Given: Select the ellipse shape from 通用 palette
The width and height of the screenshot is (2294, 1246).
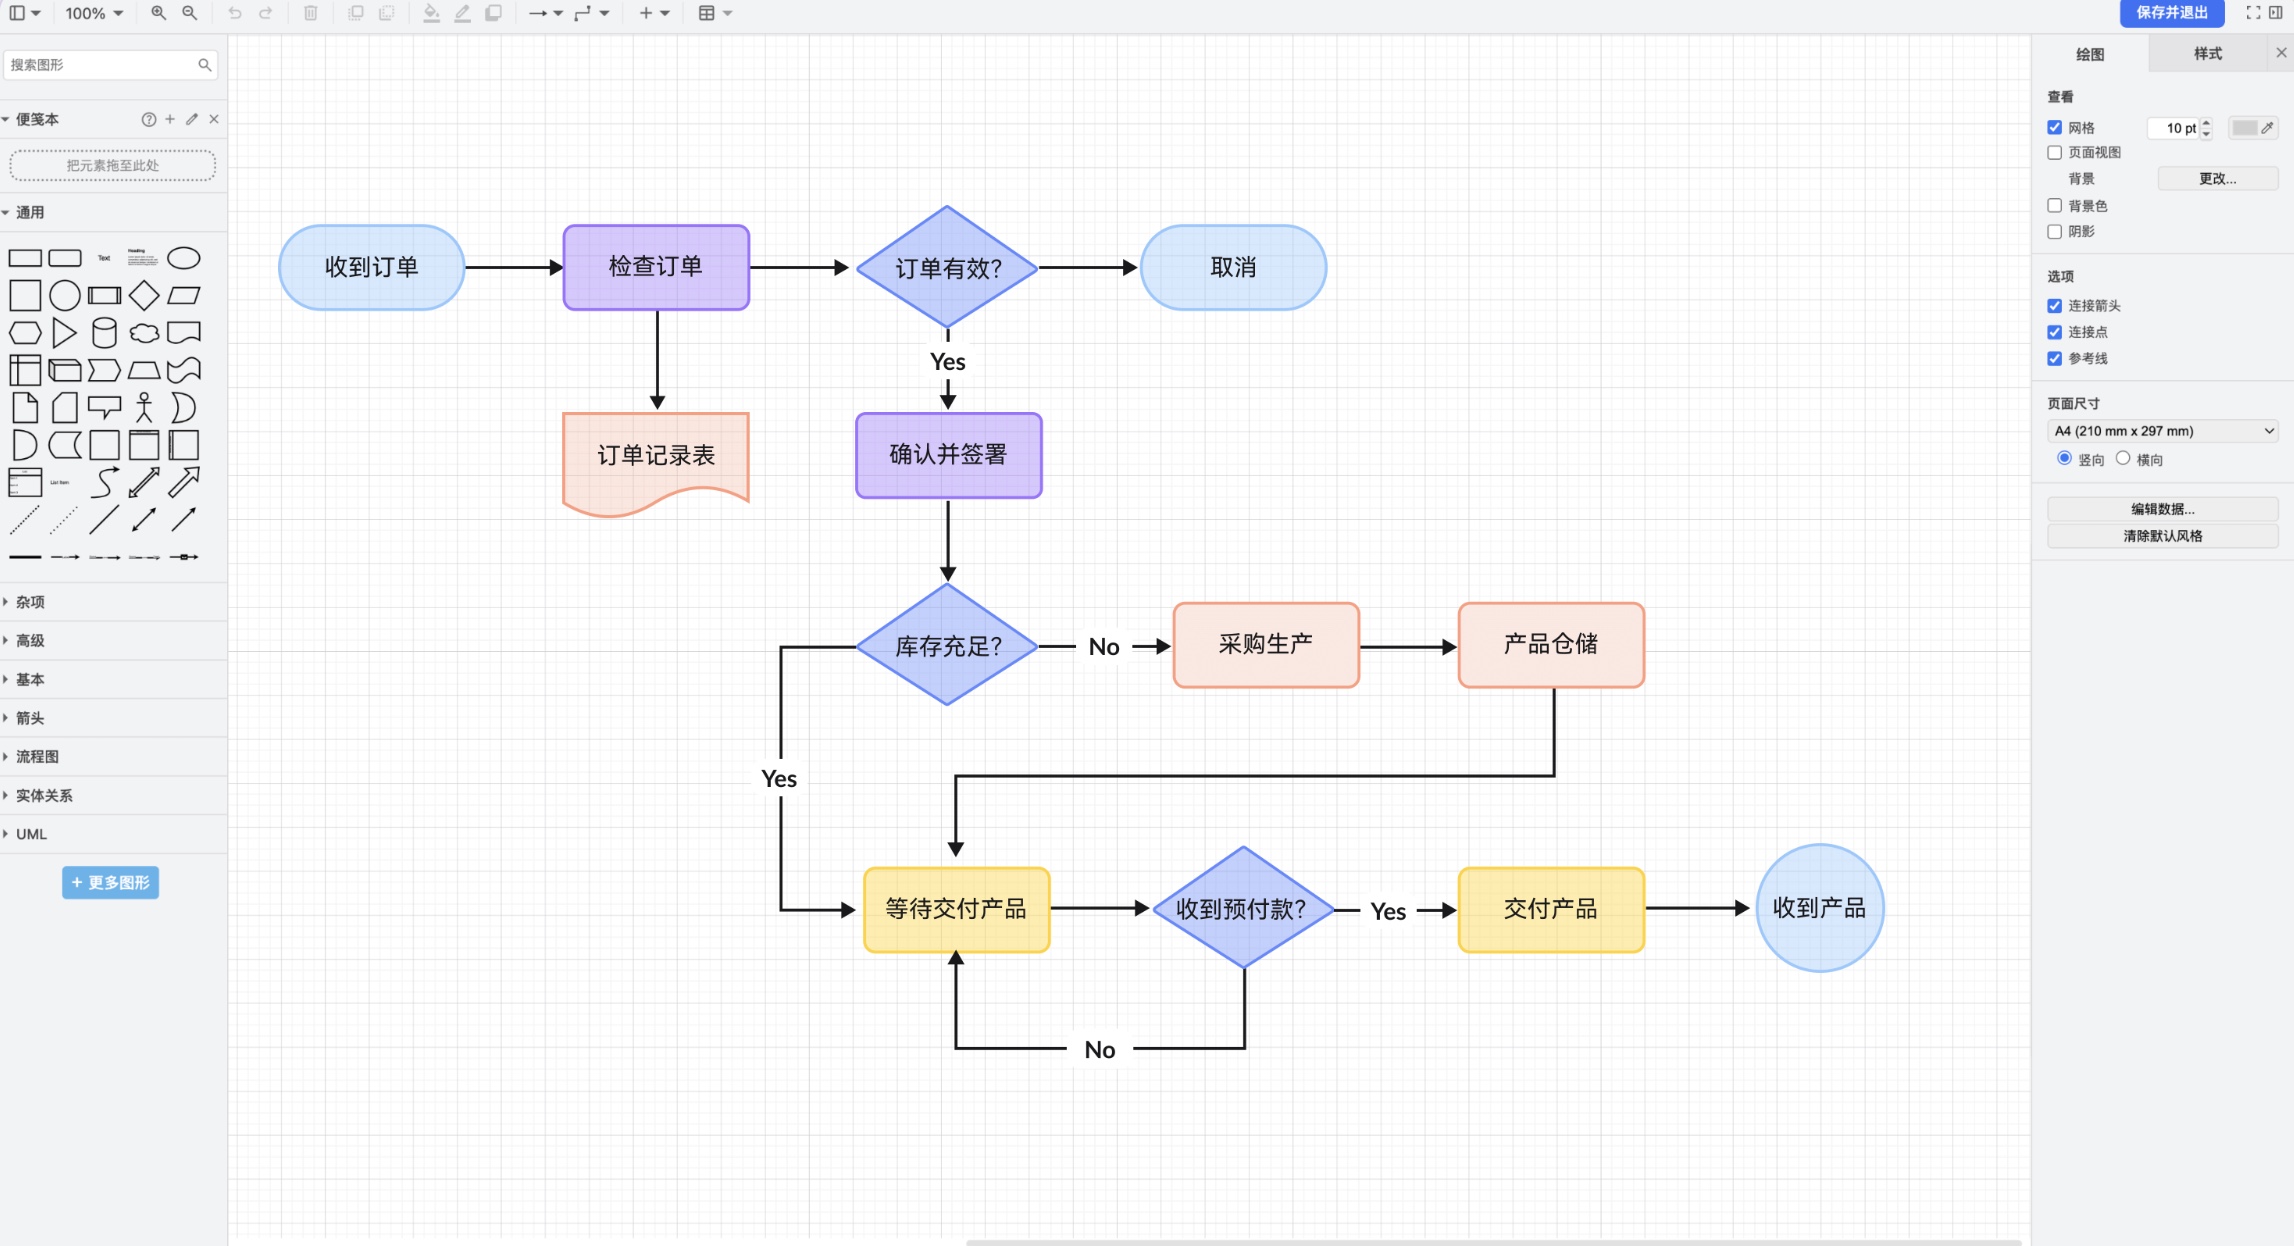Looking at the screenshot, I should tap(183, 259).
